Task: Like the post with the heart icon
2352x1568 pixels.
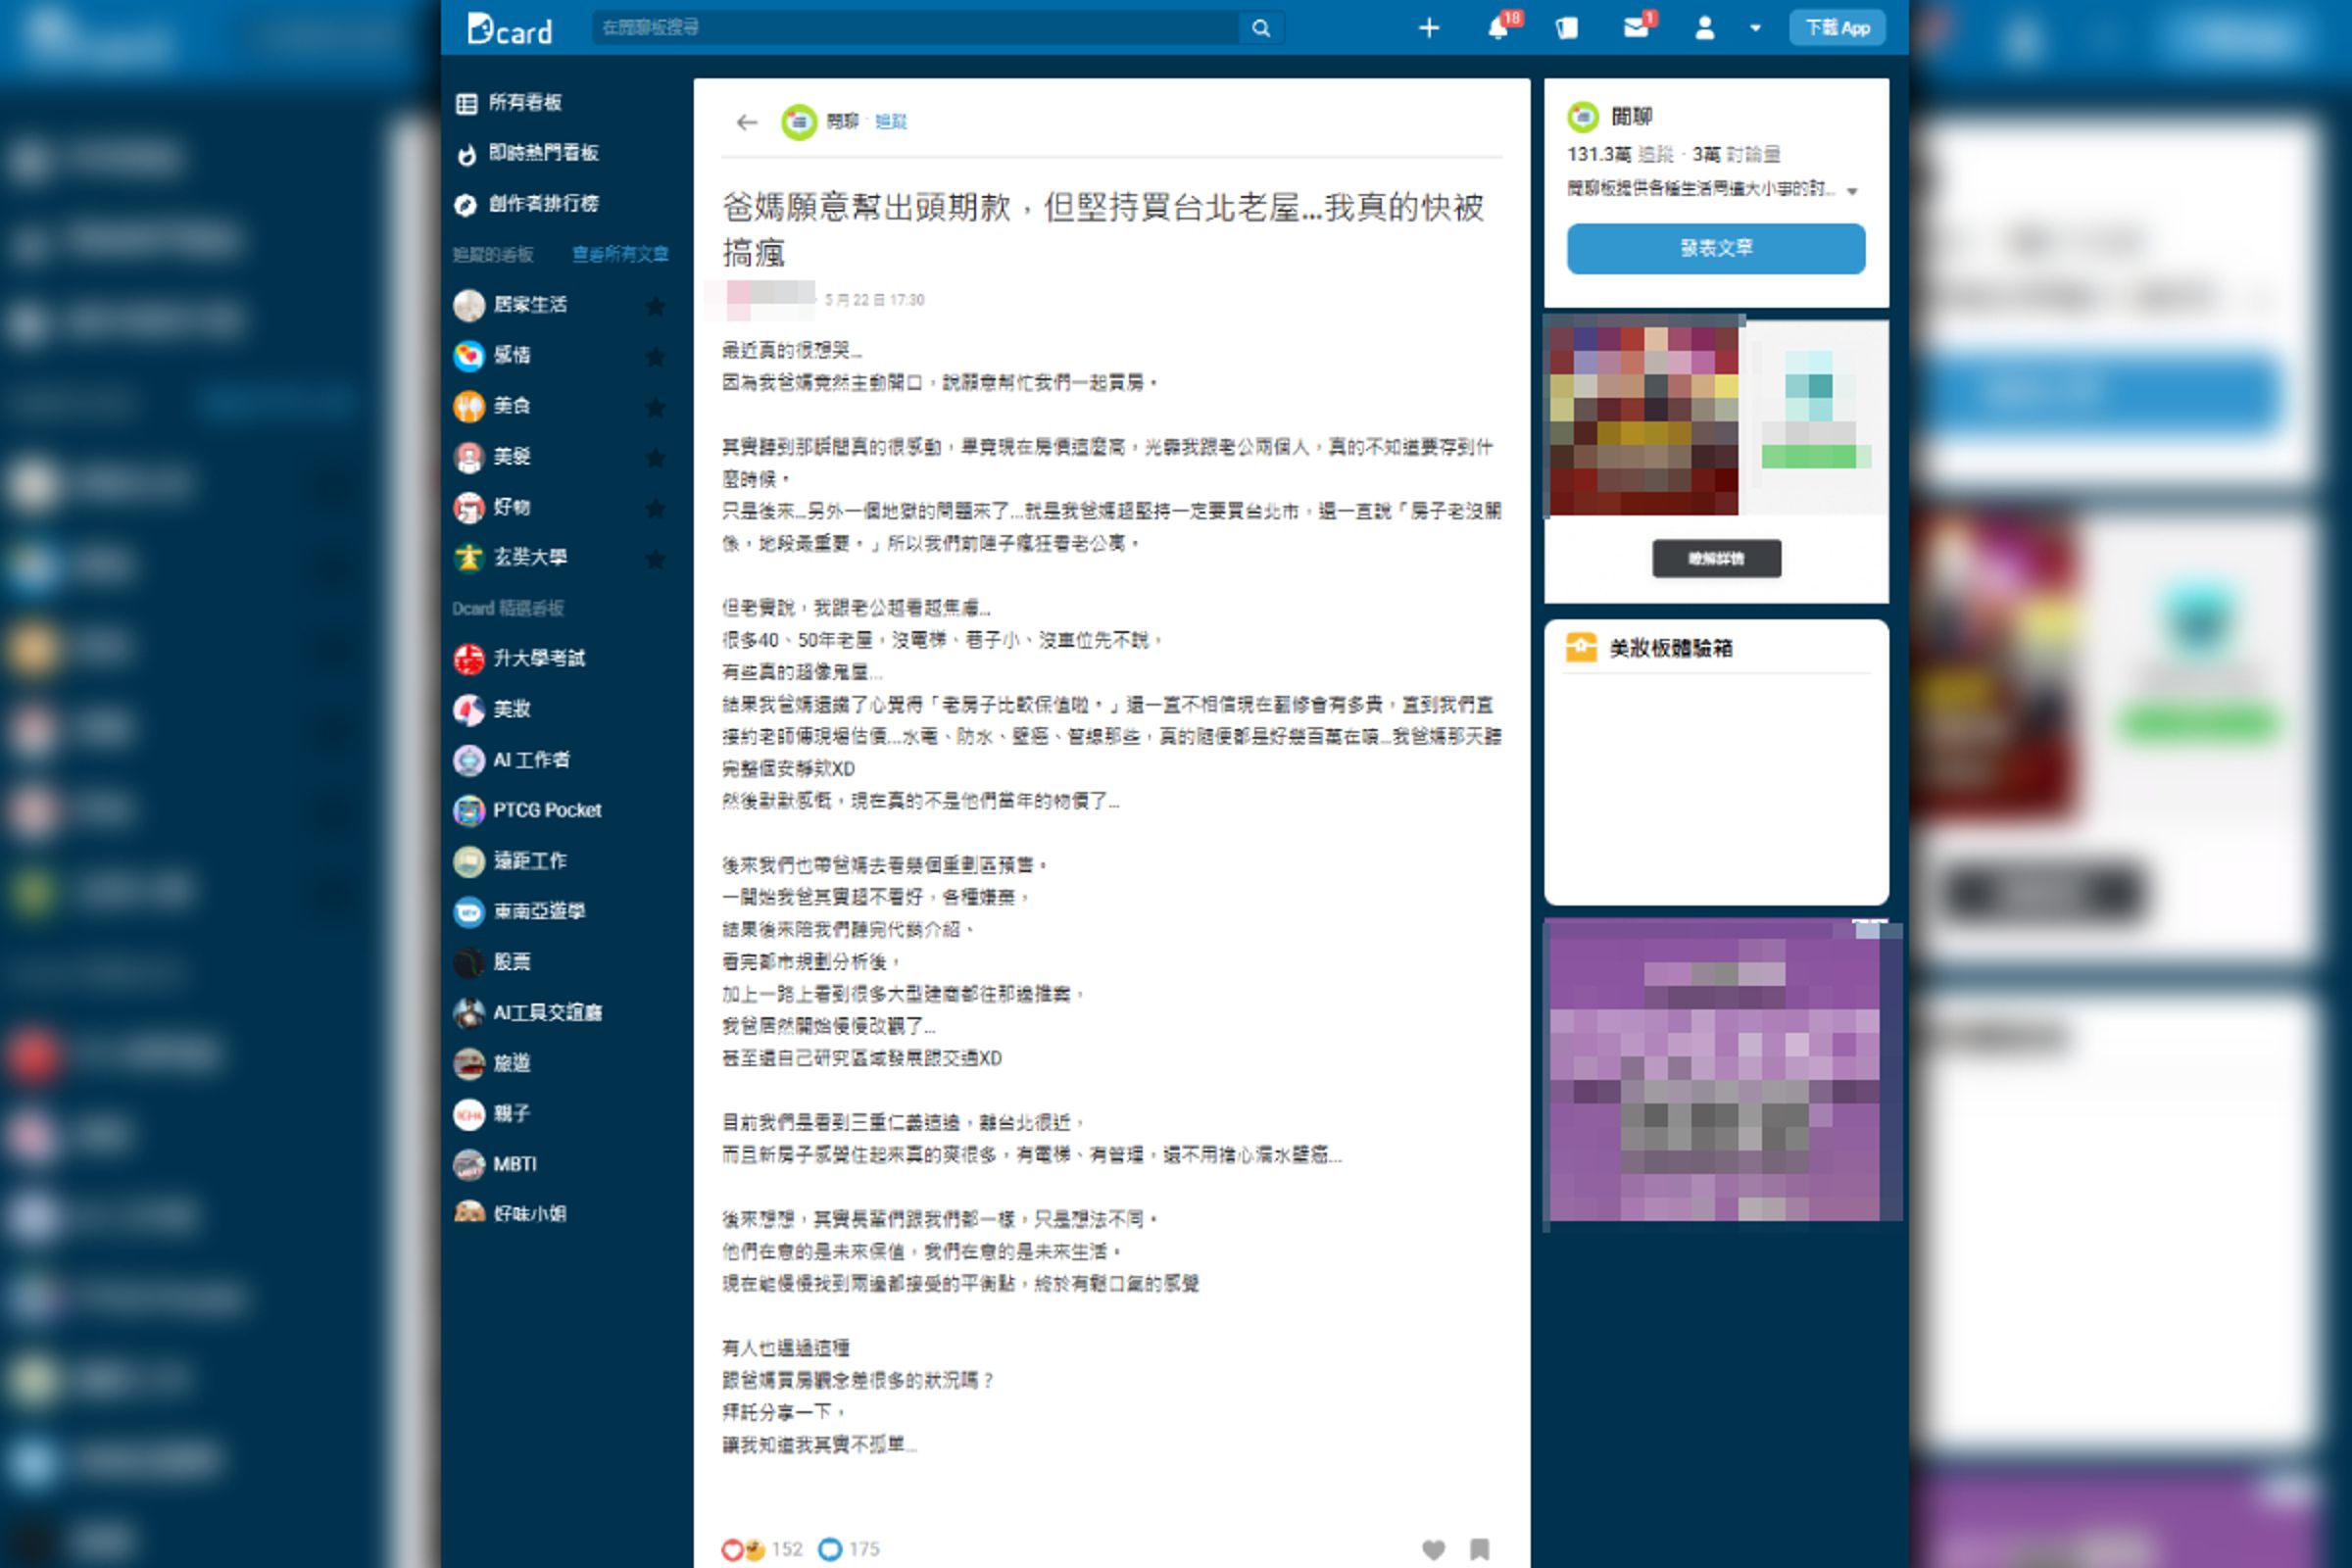Action: coord(1433,1549)
